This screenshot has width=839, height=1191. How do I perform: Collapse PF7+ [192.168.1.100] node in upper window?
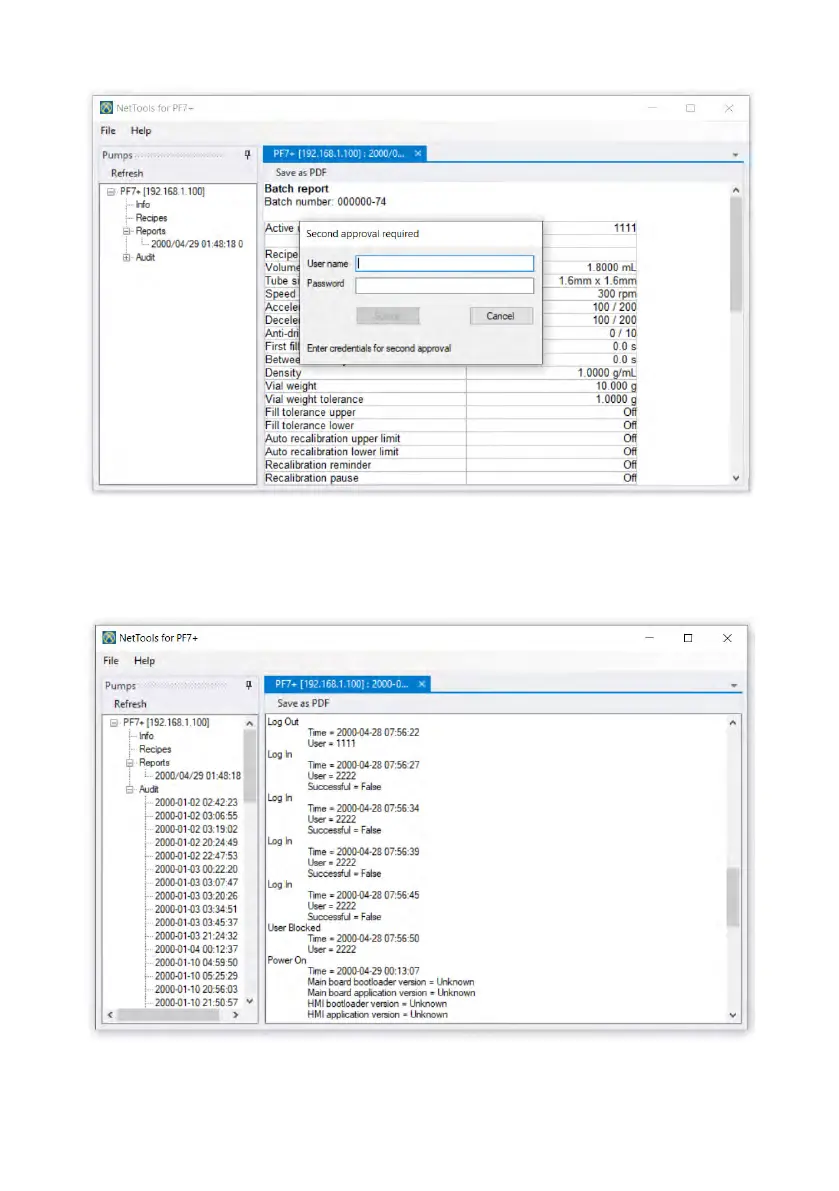pos(111,191)
